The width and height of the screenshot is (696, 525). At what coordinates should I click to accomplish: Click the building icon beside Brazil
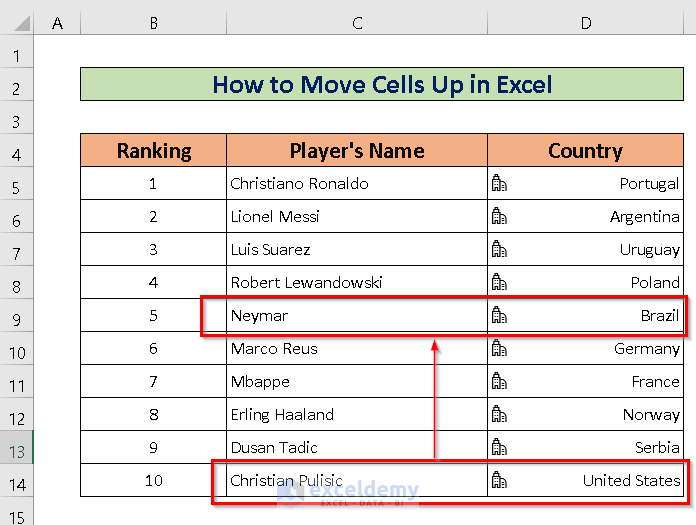point(499,315)
